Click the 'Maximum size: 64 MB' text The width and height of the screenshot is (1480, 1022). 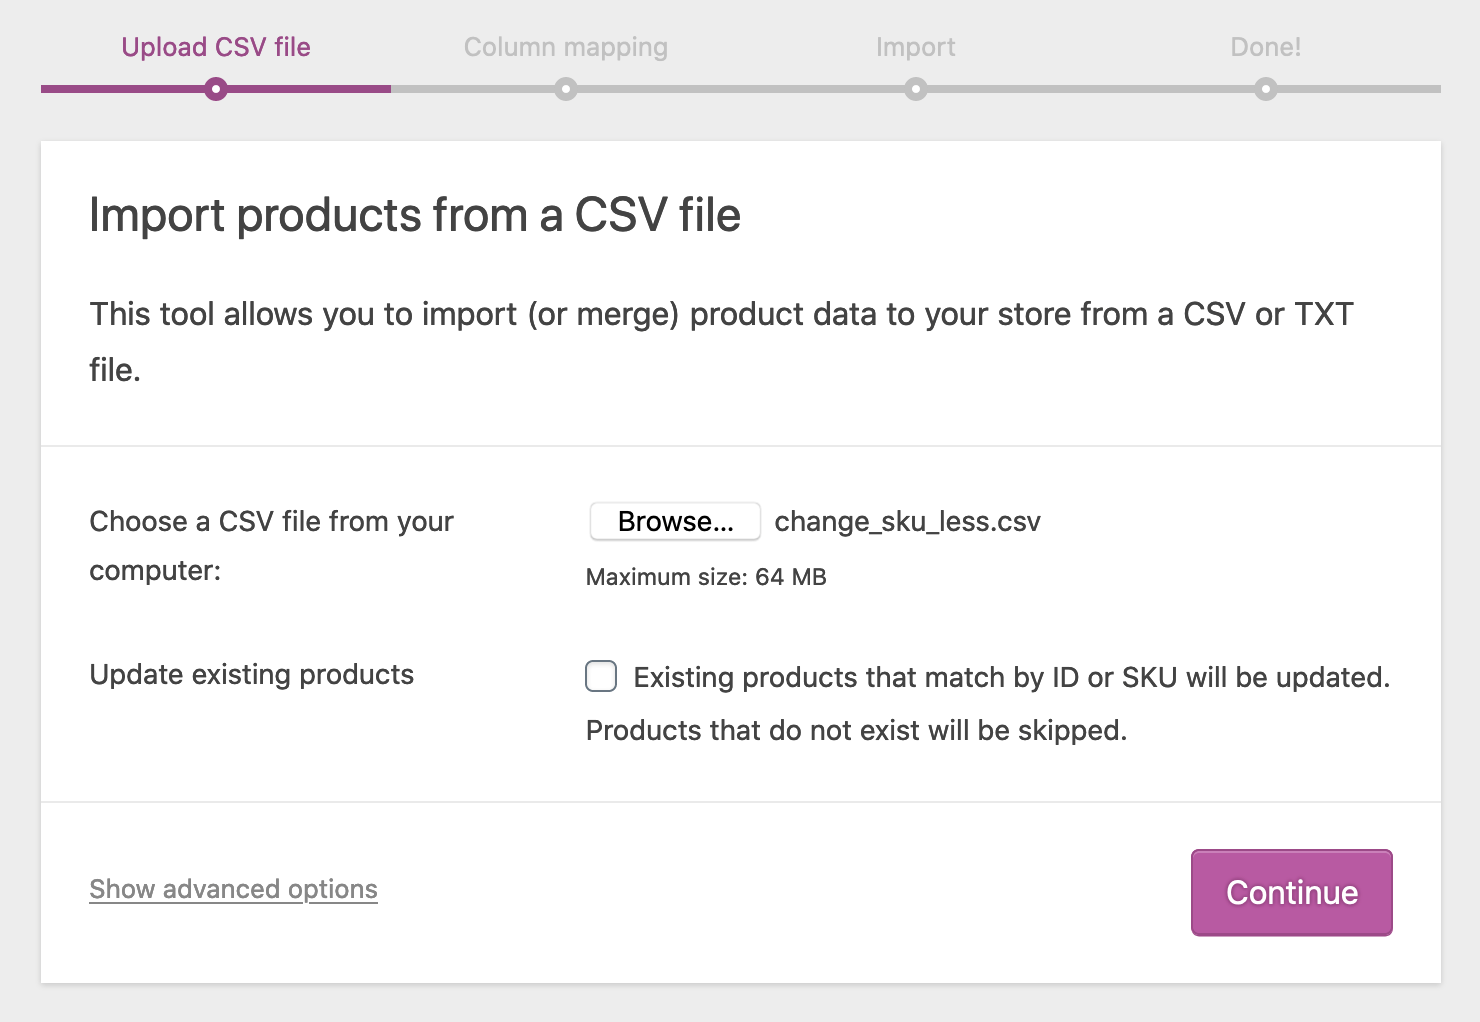706,577
